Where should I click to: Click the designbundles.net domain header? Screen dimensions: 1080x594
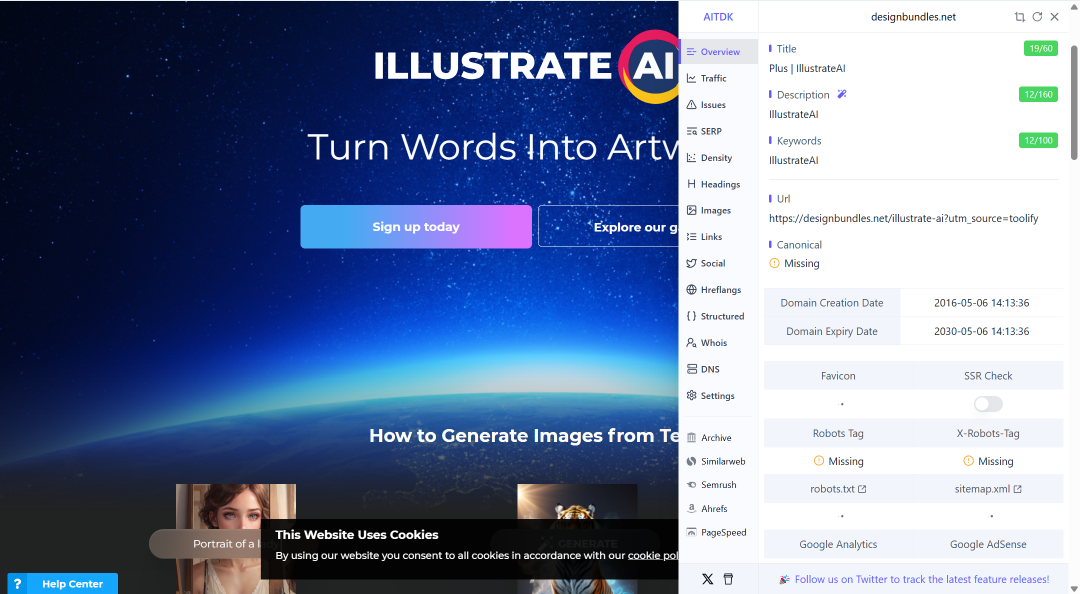(x=913, y=17)
